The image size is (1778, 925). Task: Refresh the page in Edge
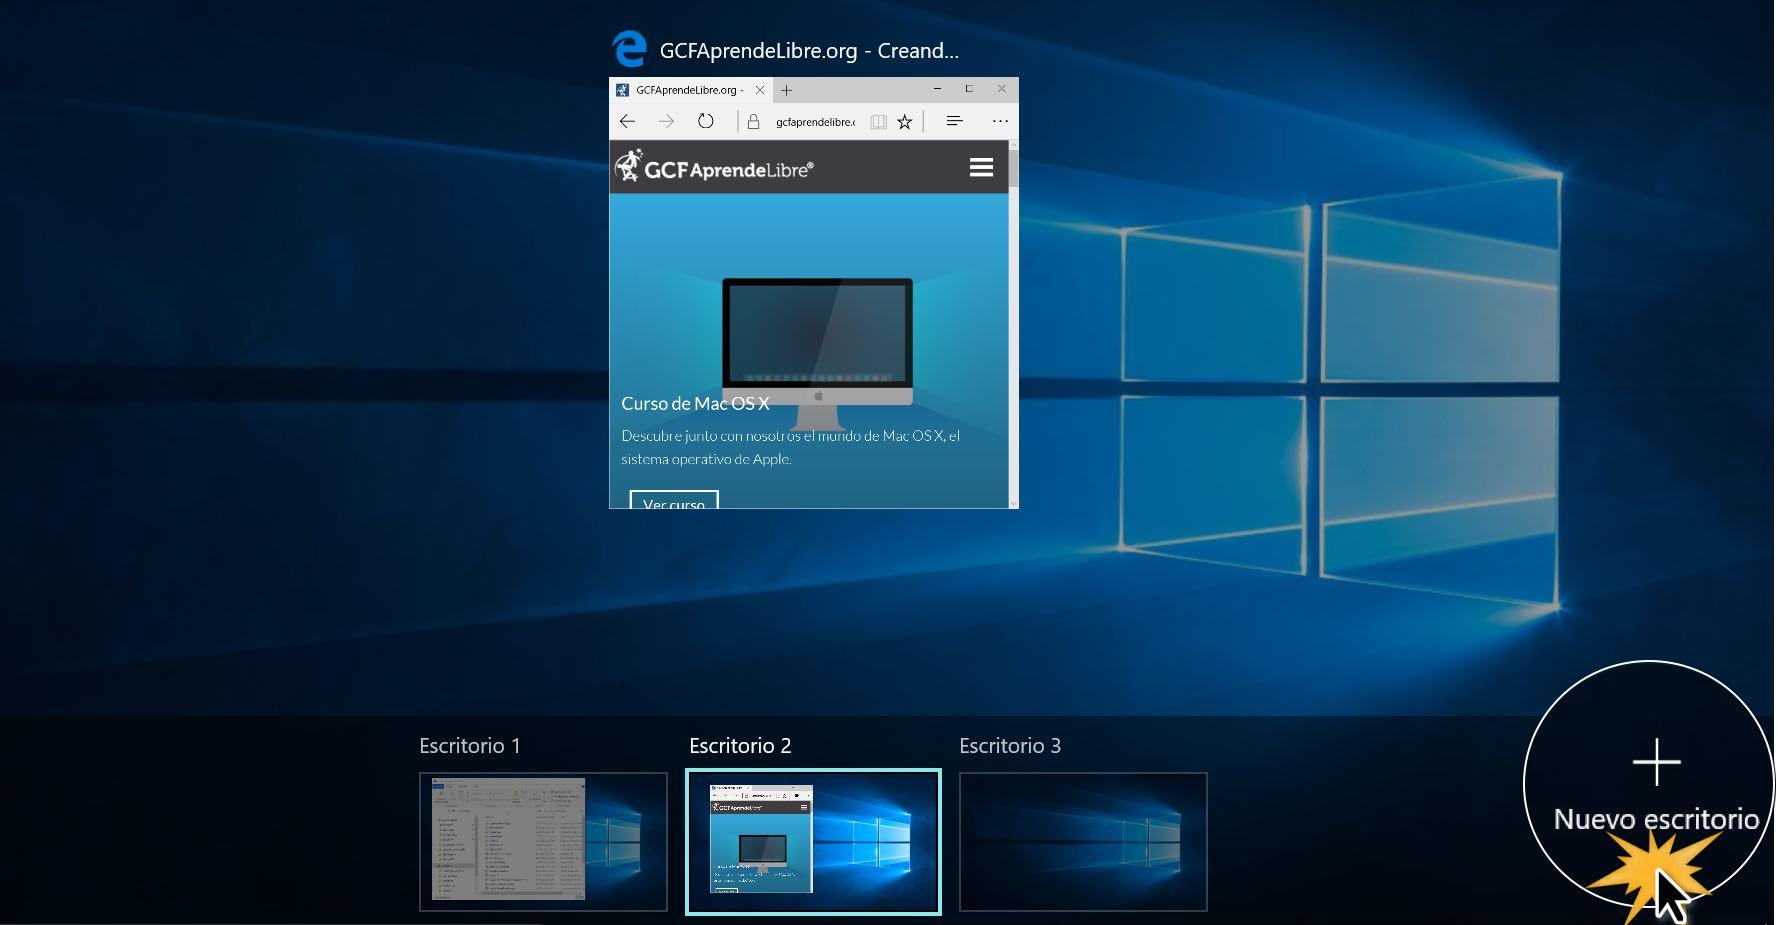click(706, 121)
